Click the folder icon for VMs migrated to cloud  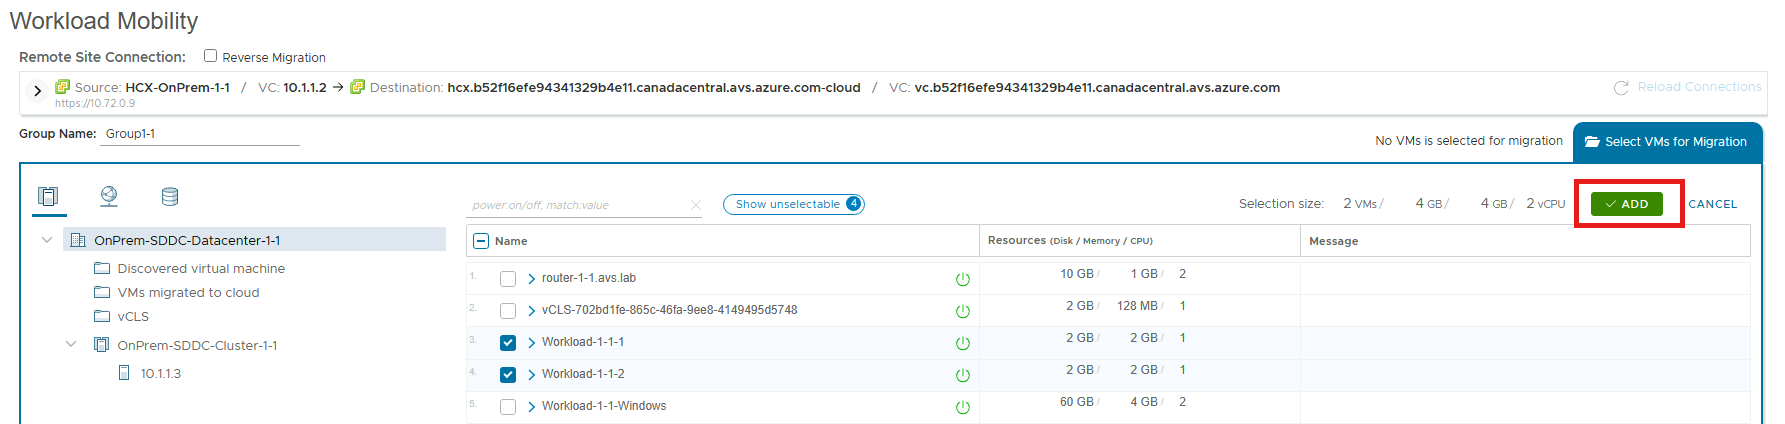102,292
